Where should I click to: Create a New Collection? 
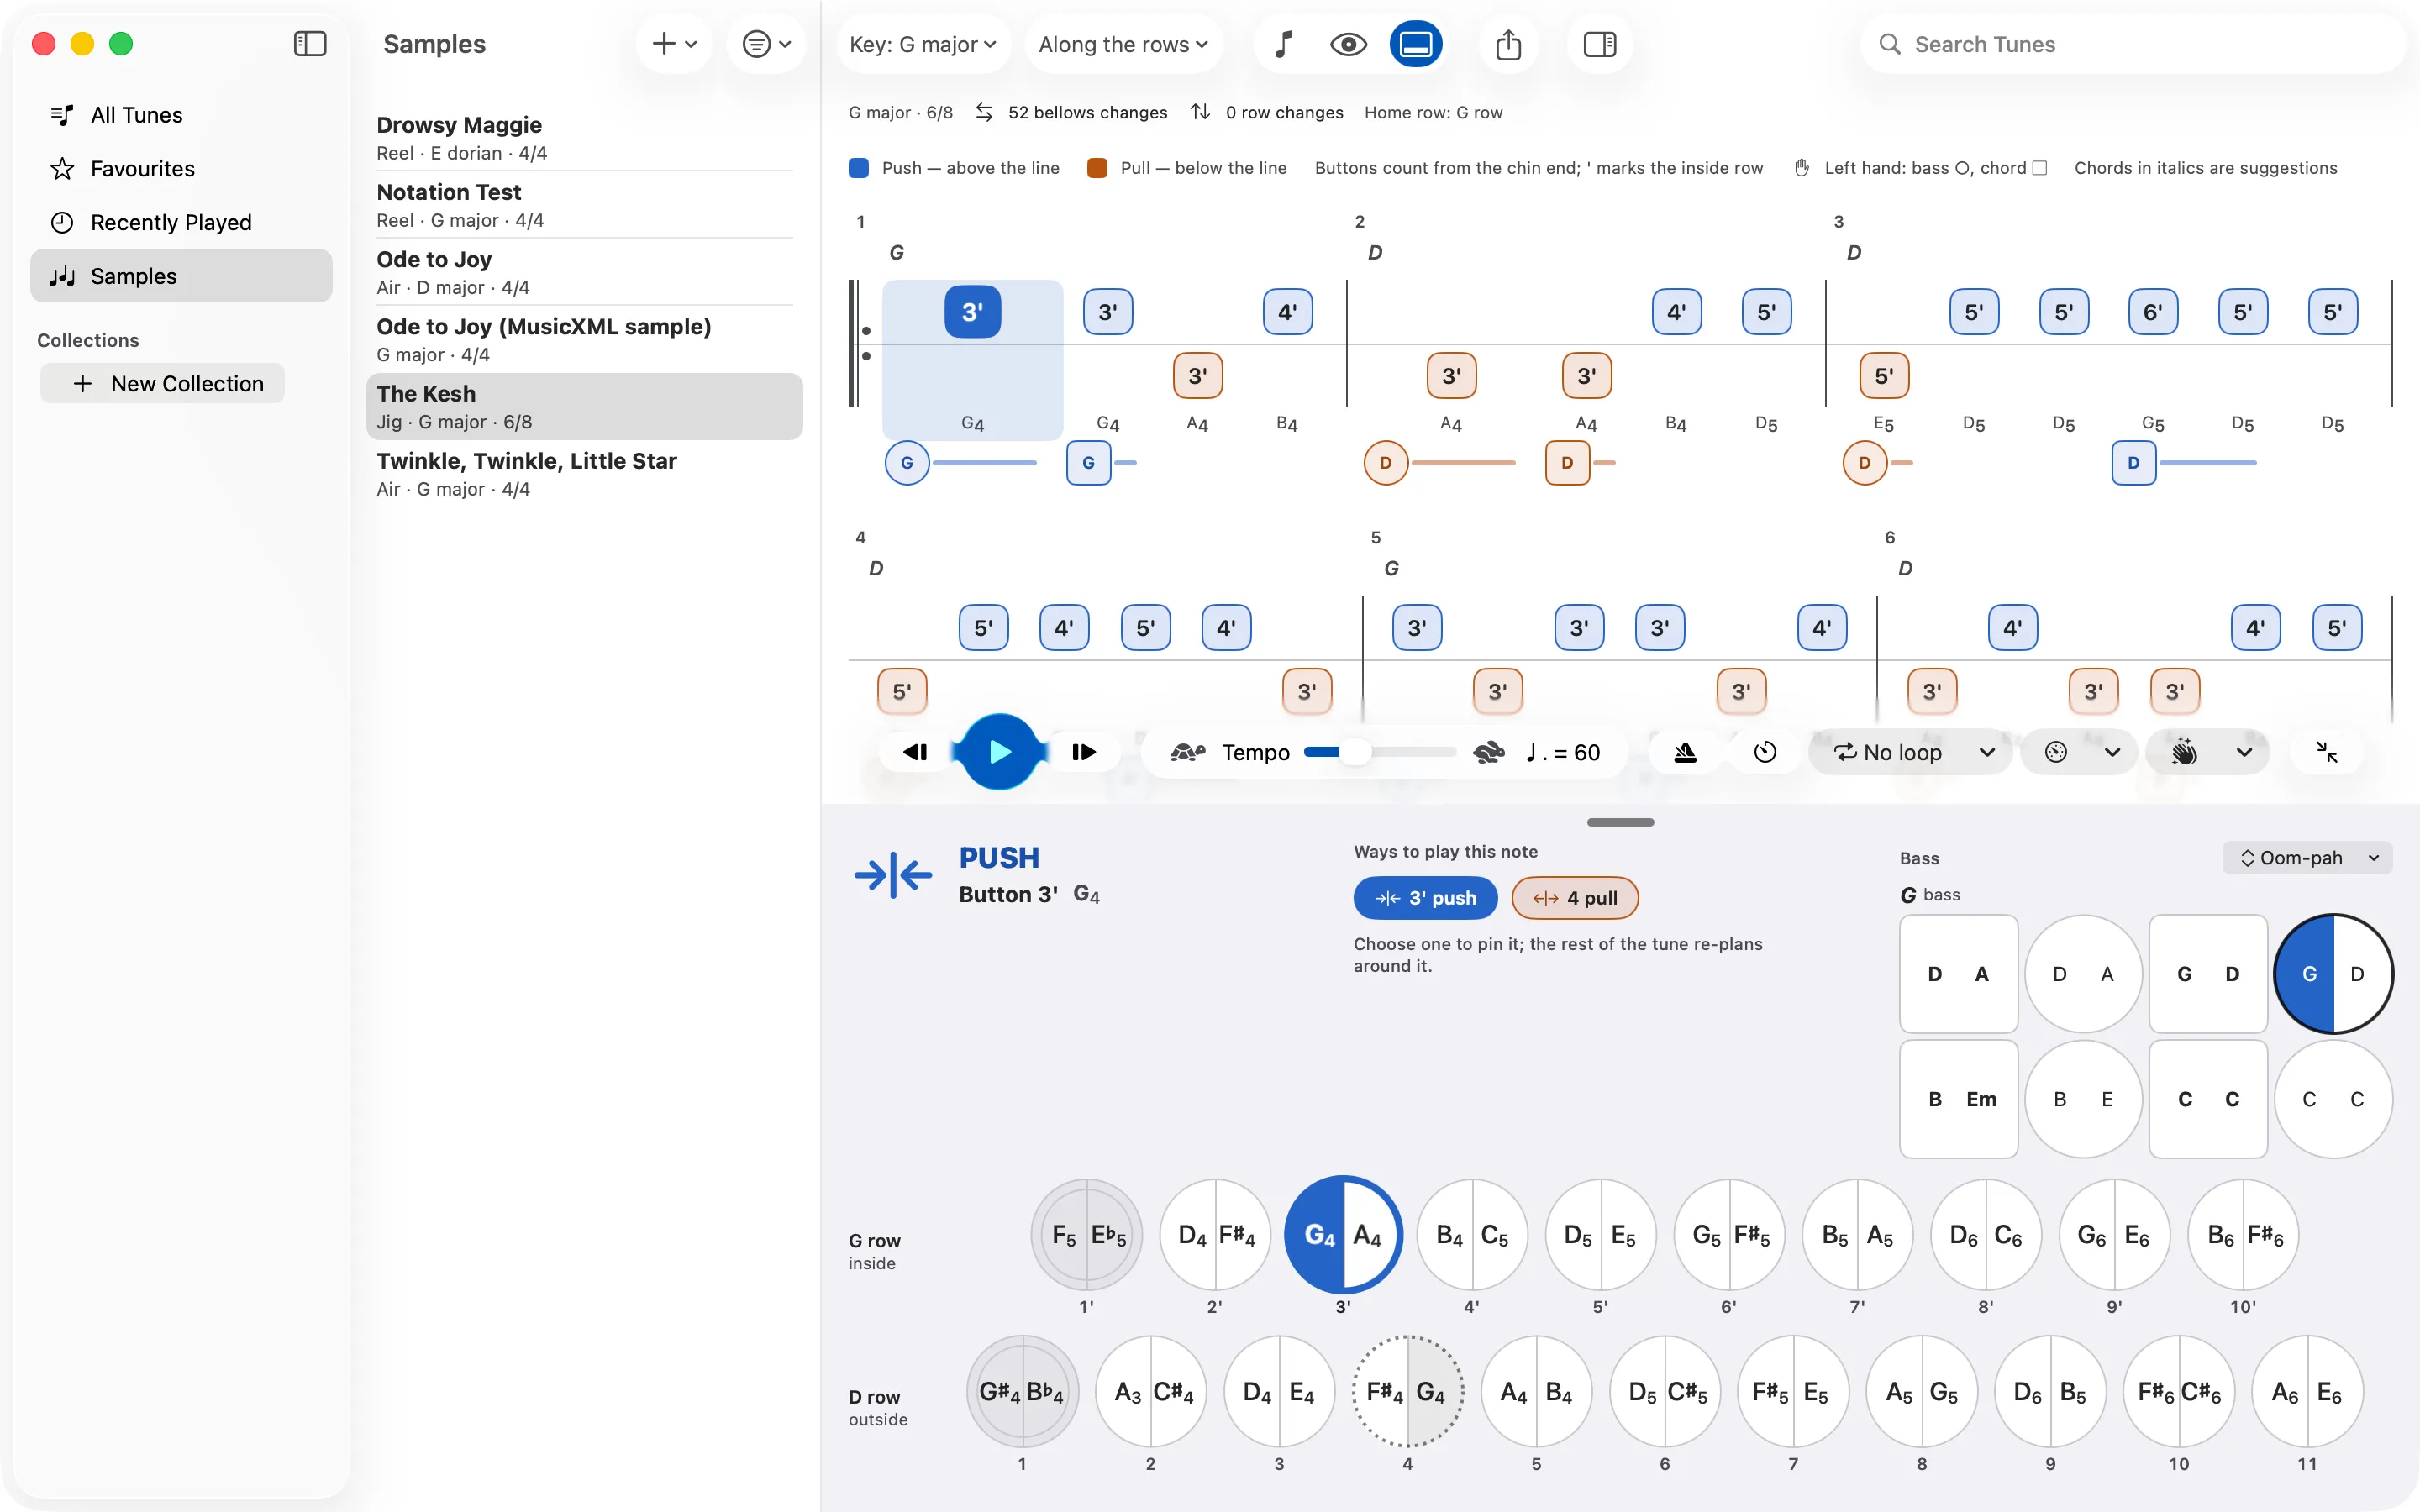[x=163, y=384]
